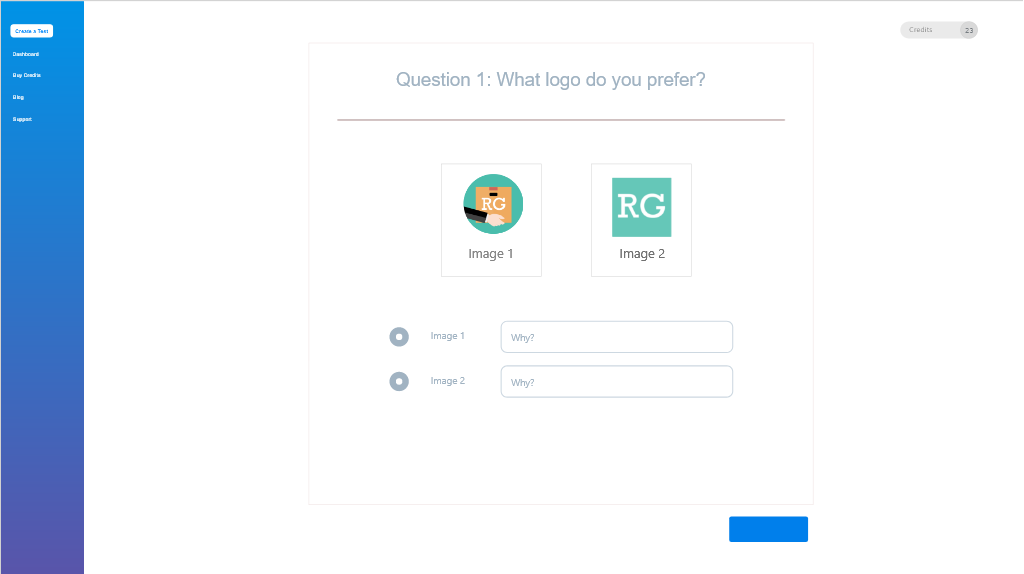Select the Image 2 radio button
Viewport: 1024px width, 574px height.
tap(399, 381)
